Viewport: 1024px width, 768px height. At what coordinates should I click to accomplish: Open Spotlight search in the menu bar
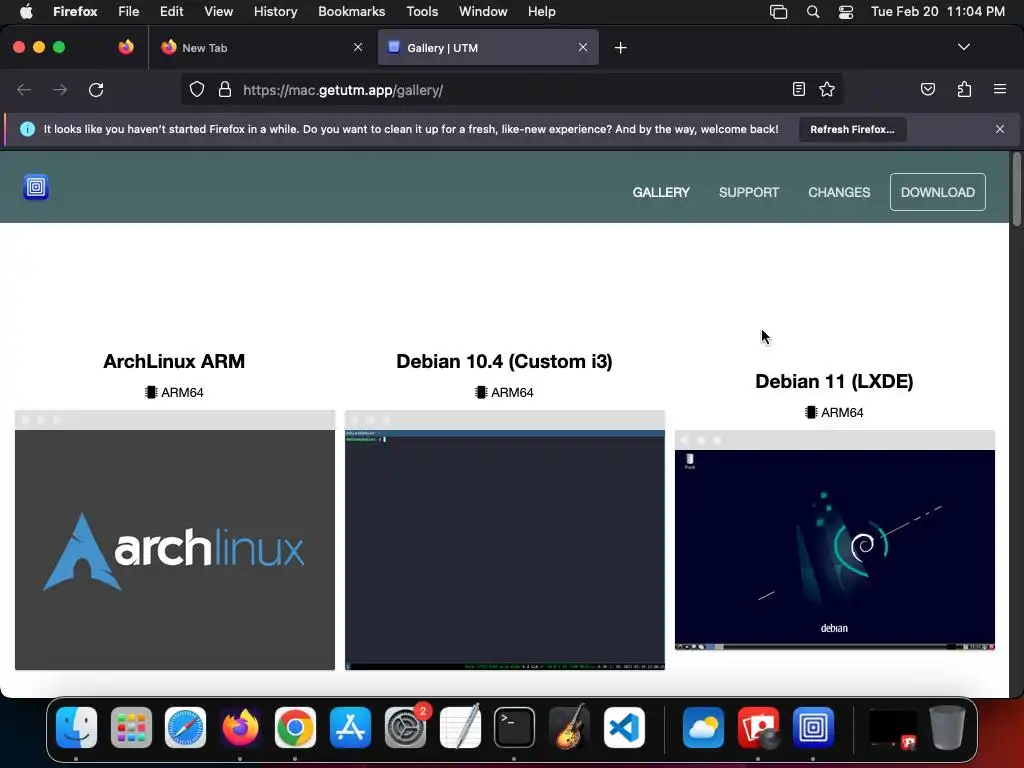tap(812, 12)
